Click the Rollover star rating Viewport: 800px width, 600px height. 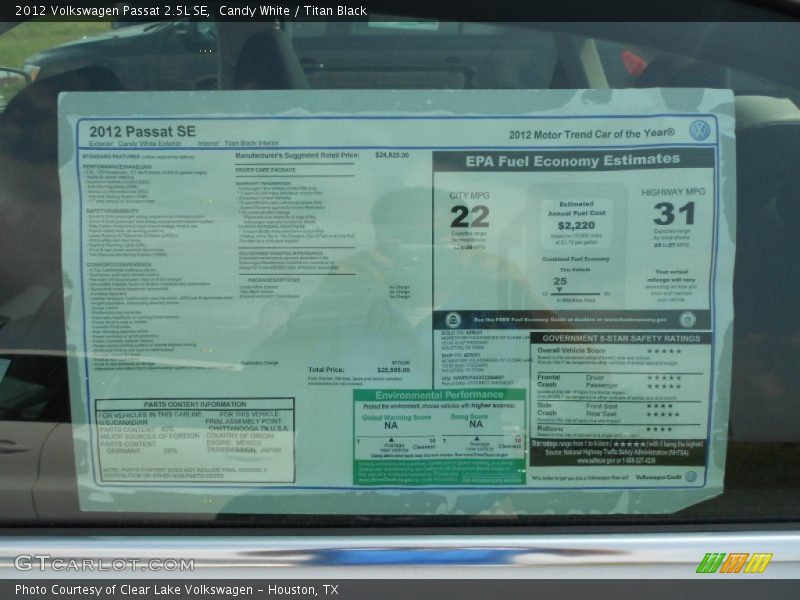[x=659, y=429]
